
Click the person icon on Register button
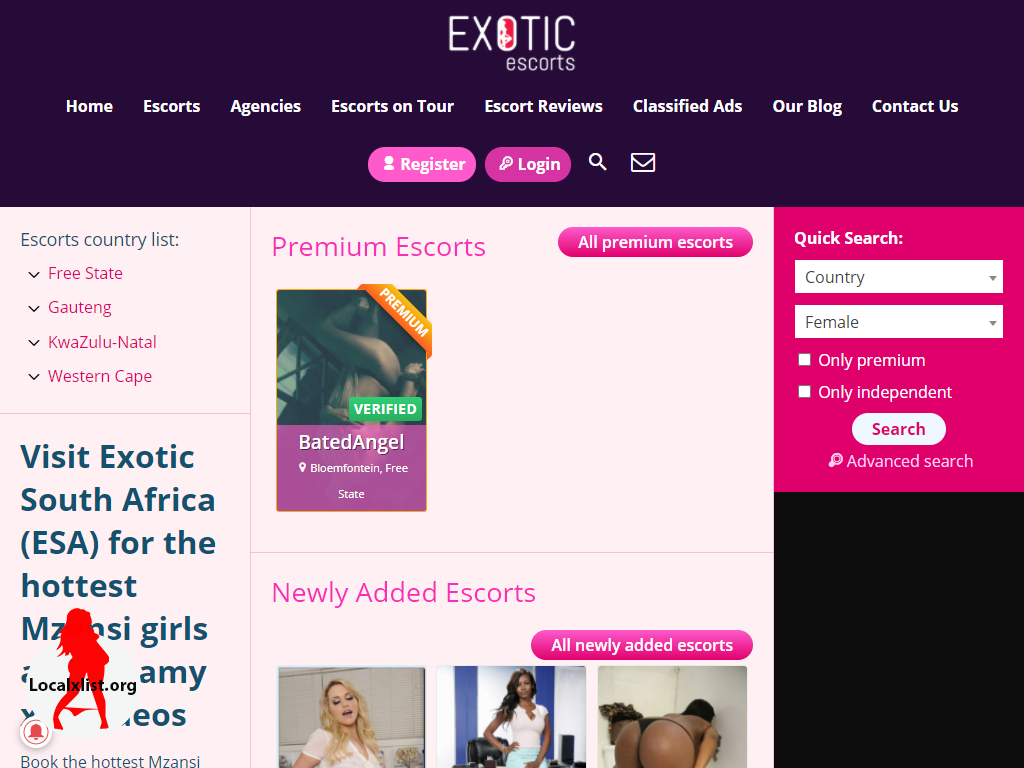coord(389,163)
